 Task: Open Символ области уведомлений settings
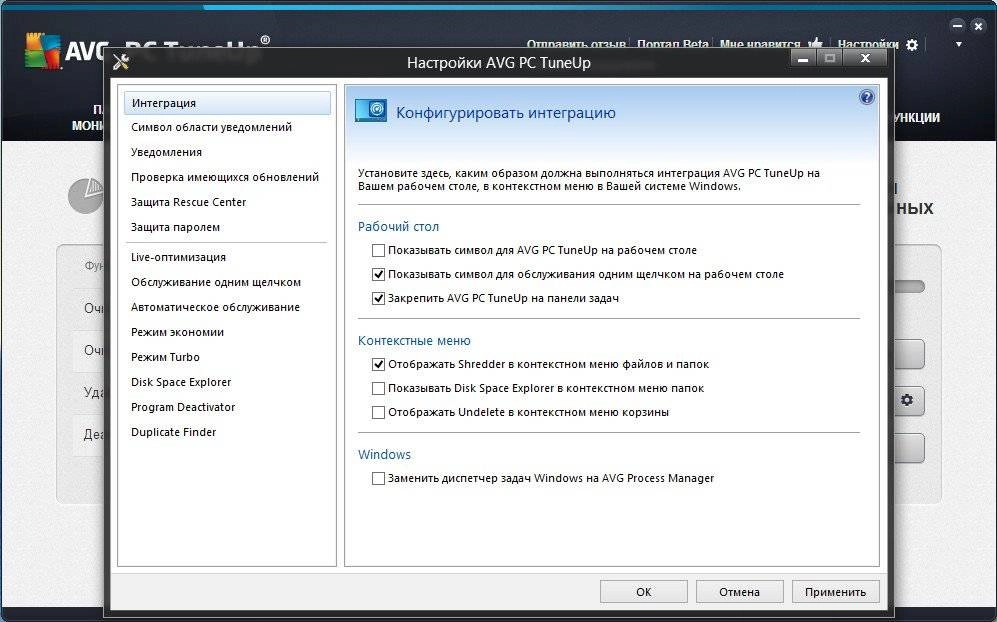click(211, 127)
